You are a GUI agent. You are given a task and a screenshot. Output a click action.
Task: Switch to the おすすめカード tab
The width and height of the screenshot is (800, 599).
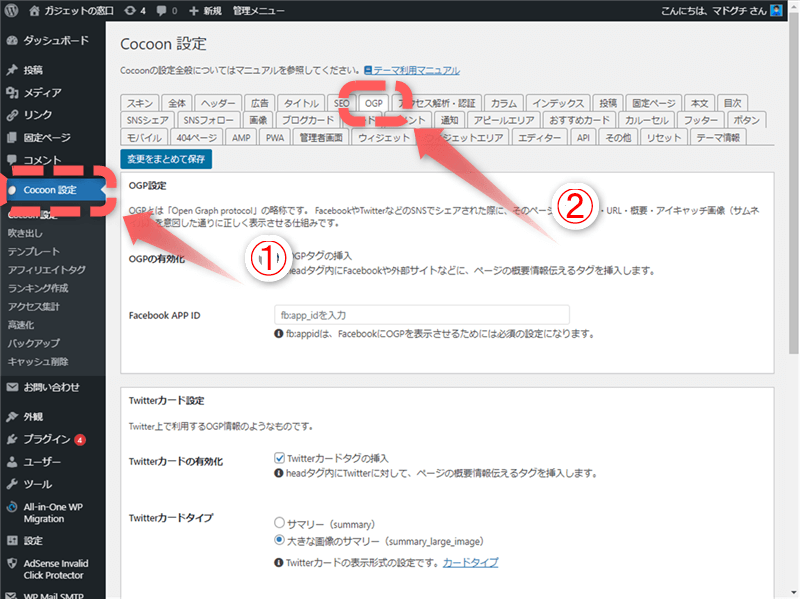tap(579, 120)
